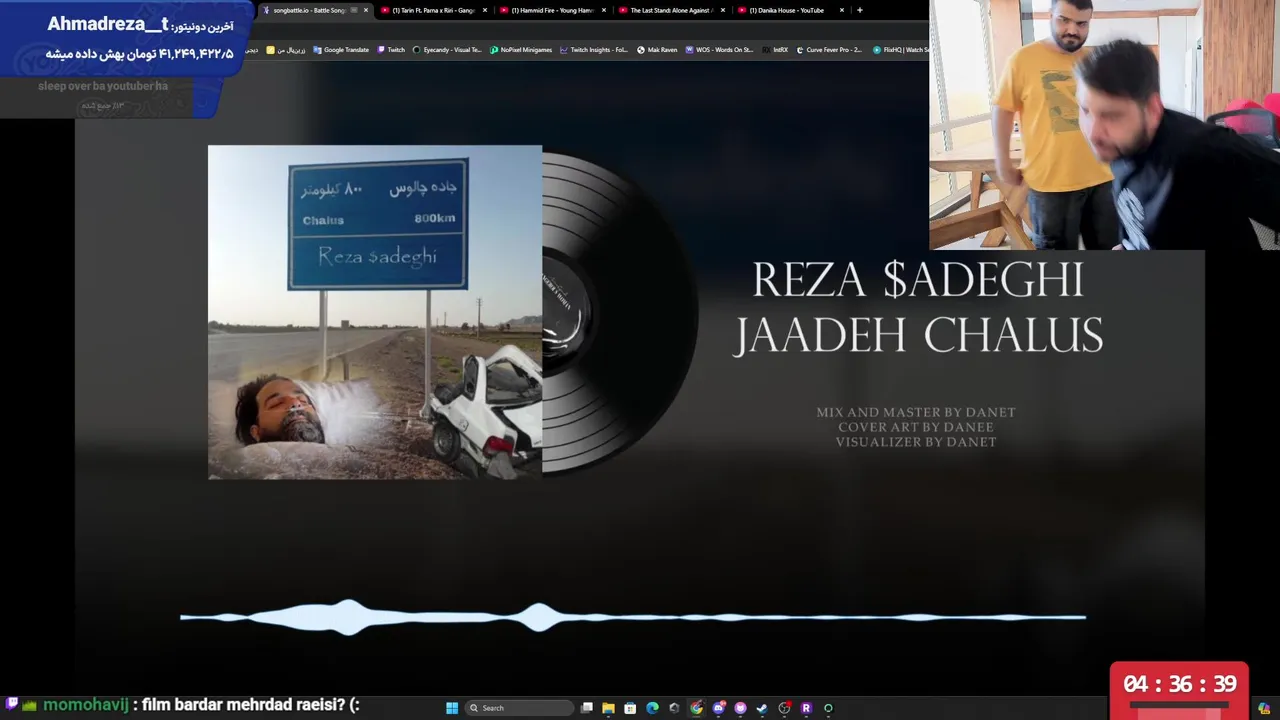Open the FlixHQ bookmark

click(x=900, y=50)
